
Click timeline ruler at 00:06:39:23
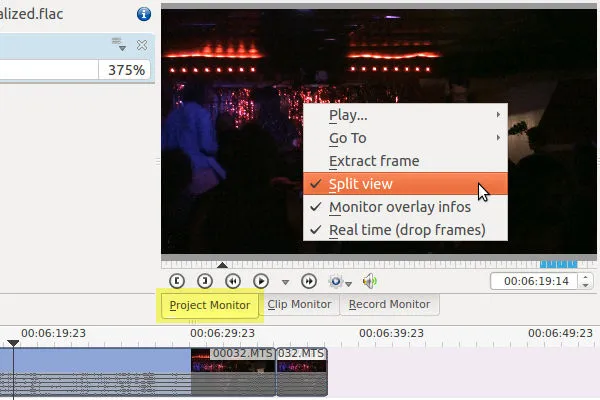(x=391, y=333)
